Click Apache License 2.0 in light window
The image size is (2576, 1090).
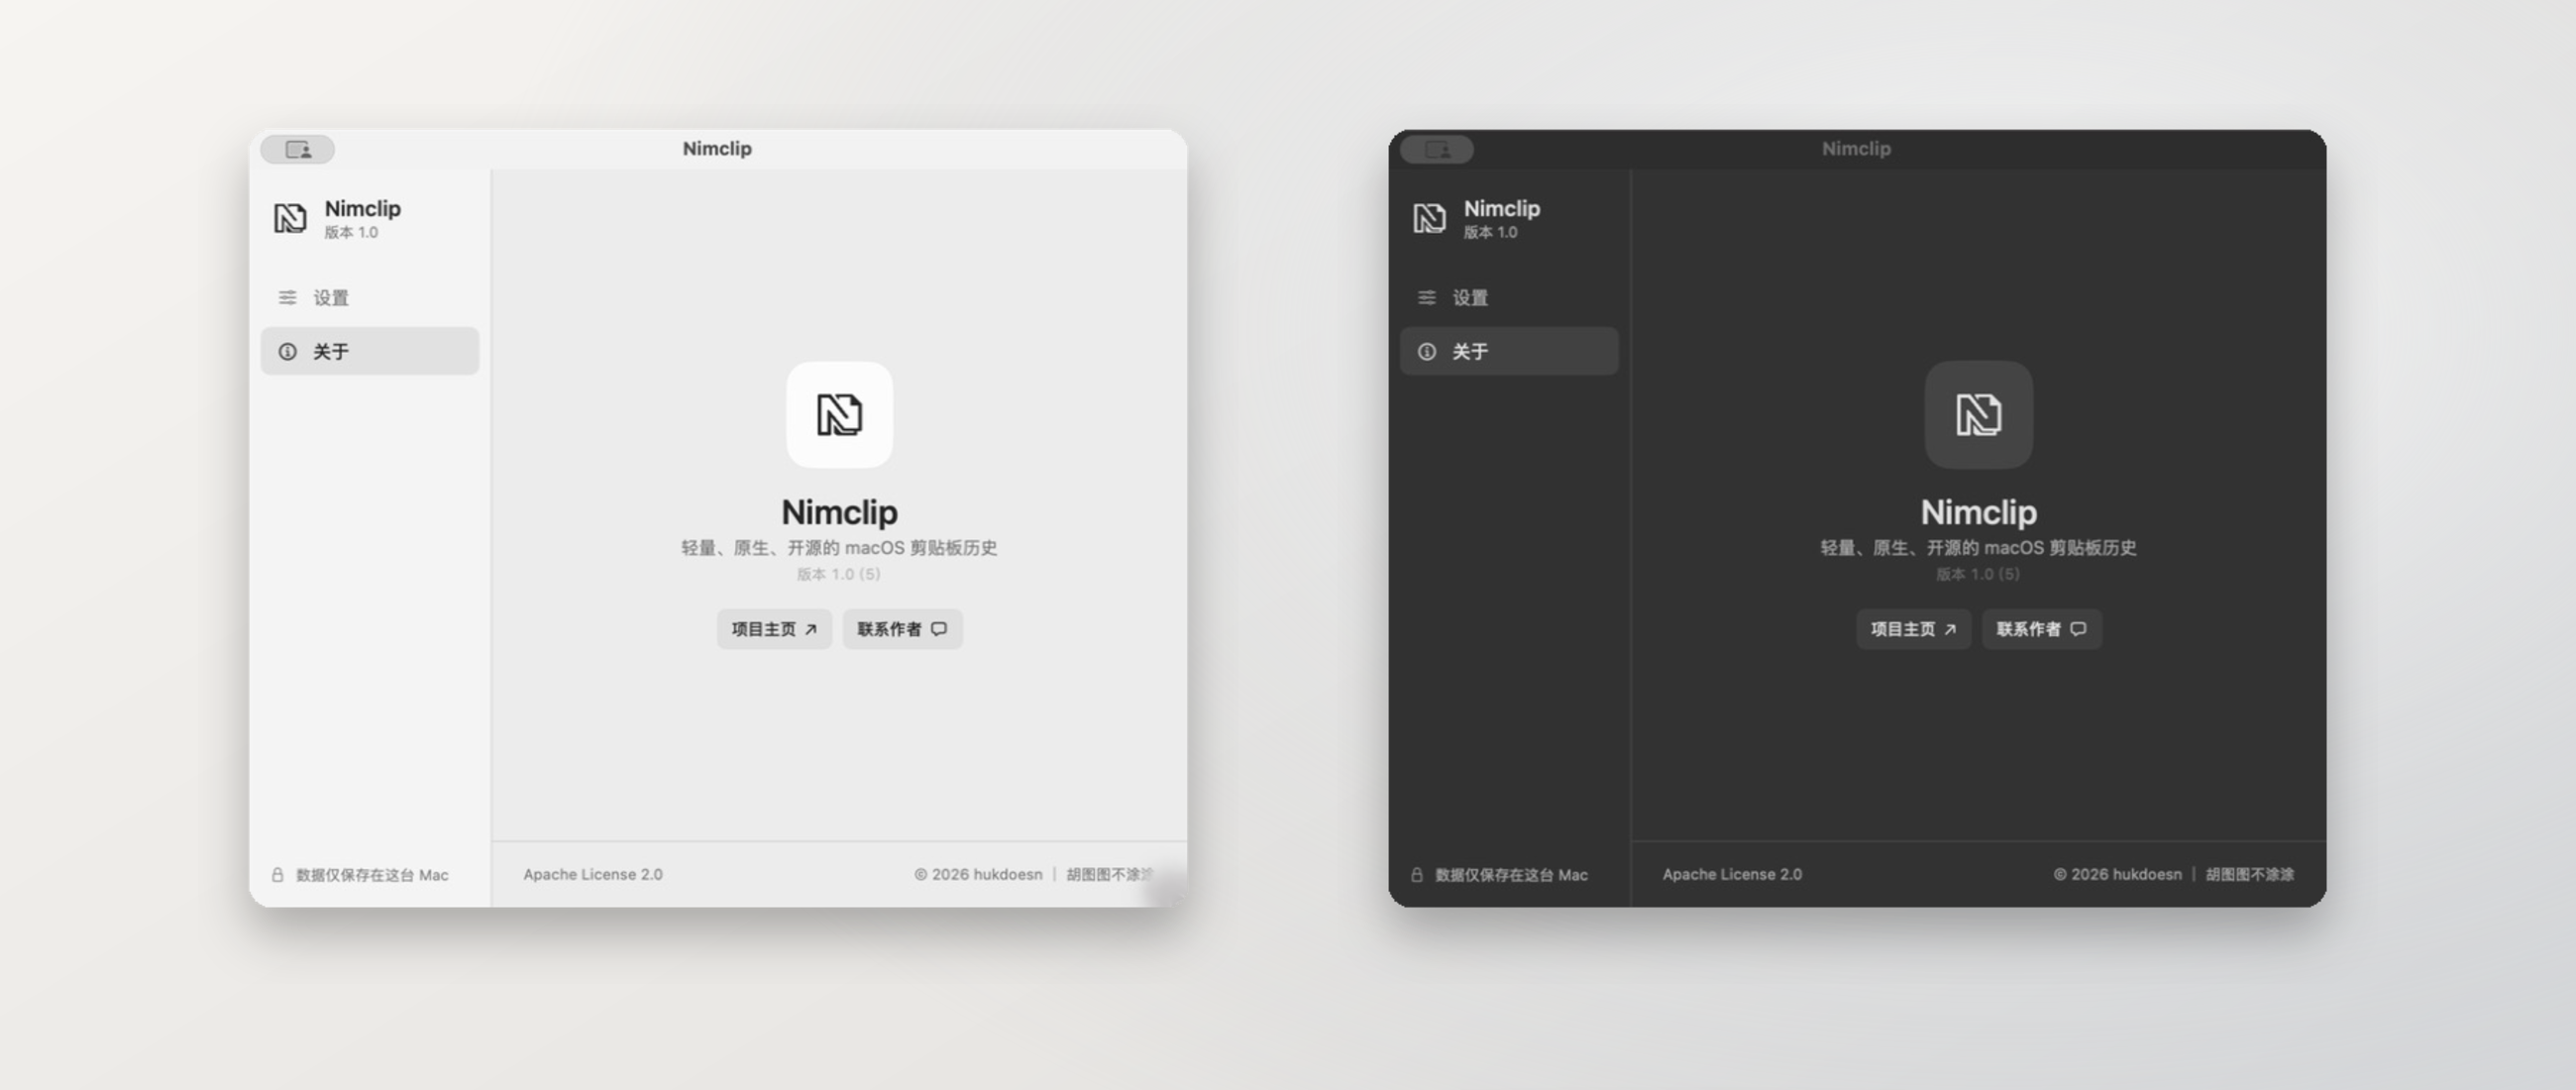pyautogui.click(x=593, y=875)
